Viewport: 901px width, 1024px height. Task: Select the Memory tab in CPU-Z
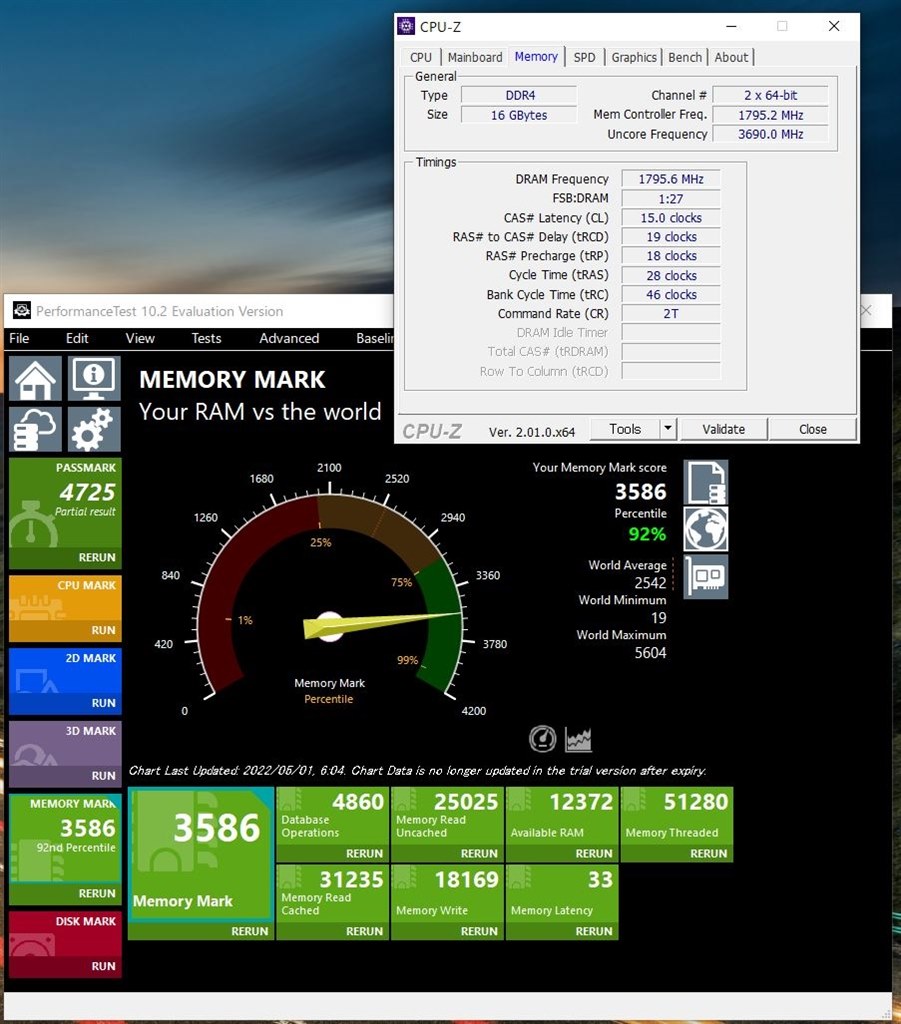click(536, 56)
